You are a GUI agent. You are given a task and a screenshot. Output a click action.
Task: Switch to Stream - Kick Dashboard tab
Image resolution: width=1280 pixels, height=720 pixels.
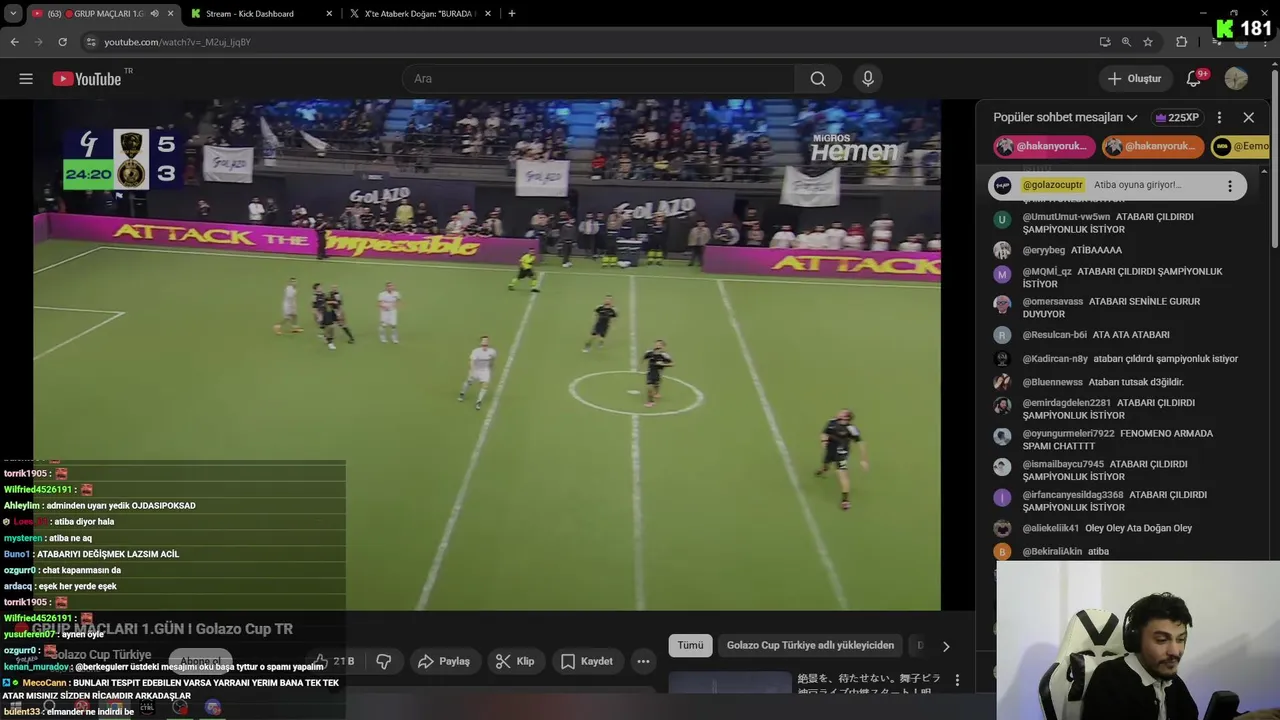(262, 14)
